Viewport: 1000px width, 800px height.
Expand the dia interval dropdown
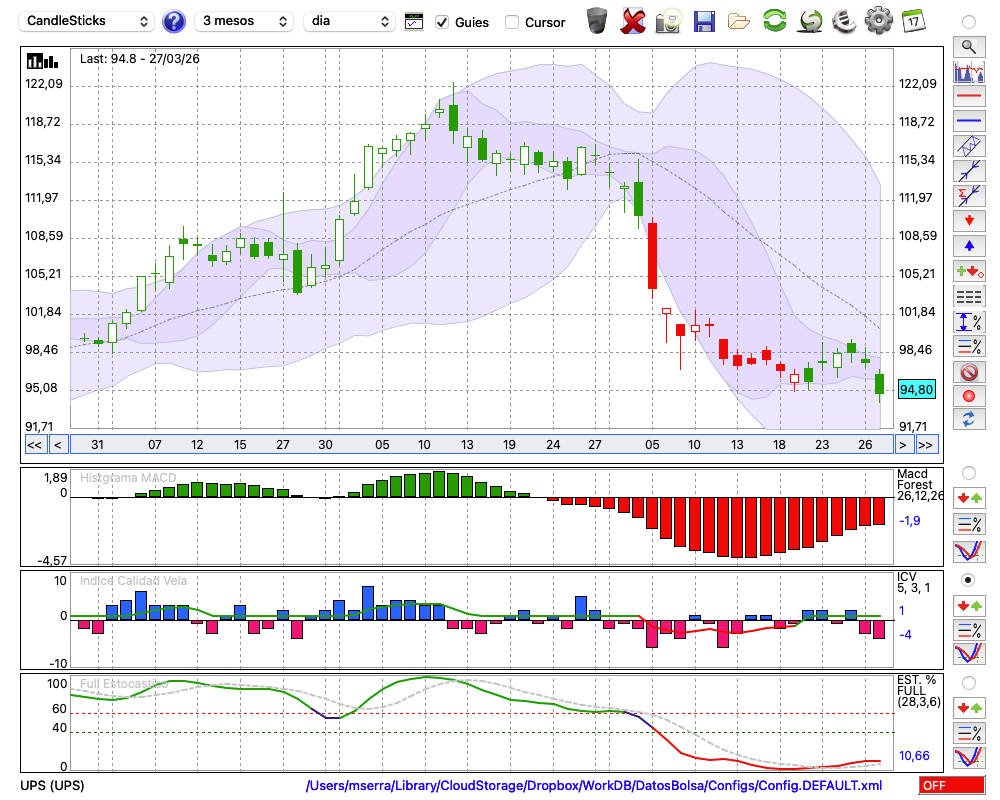[349, 21]
